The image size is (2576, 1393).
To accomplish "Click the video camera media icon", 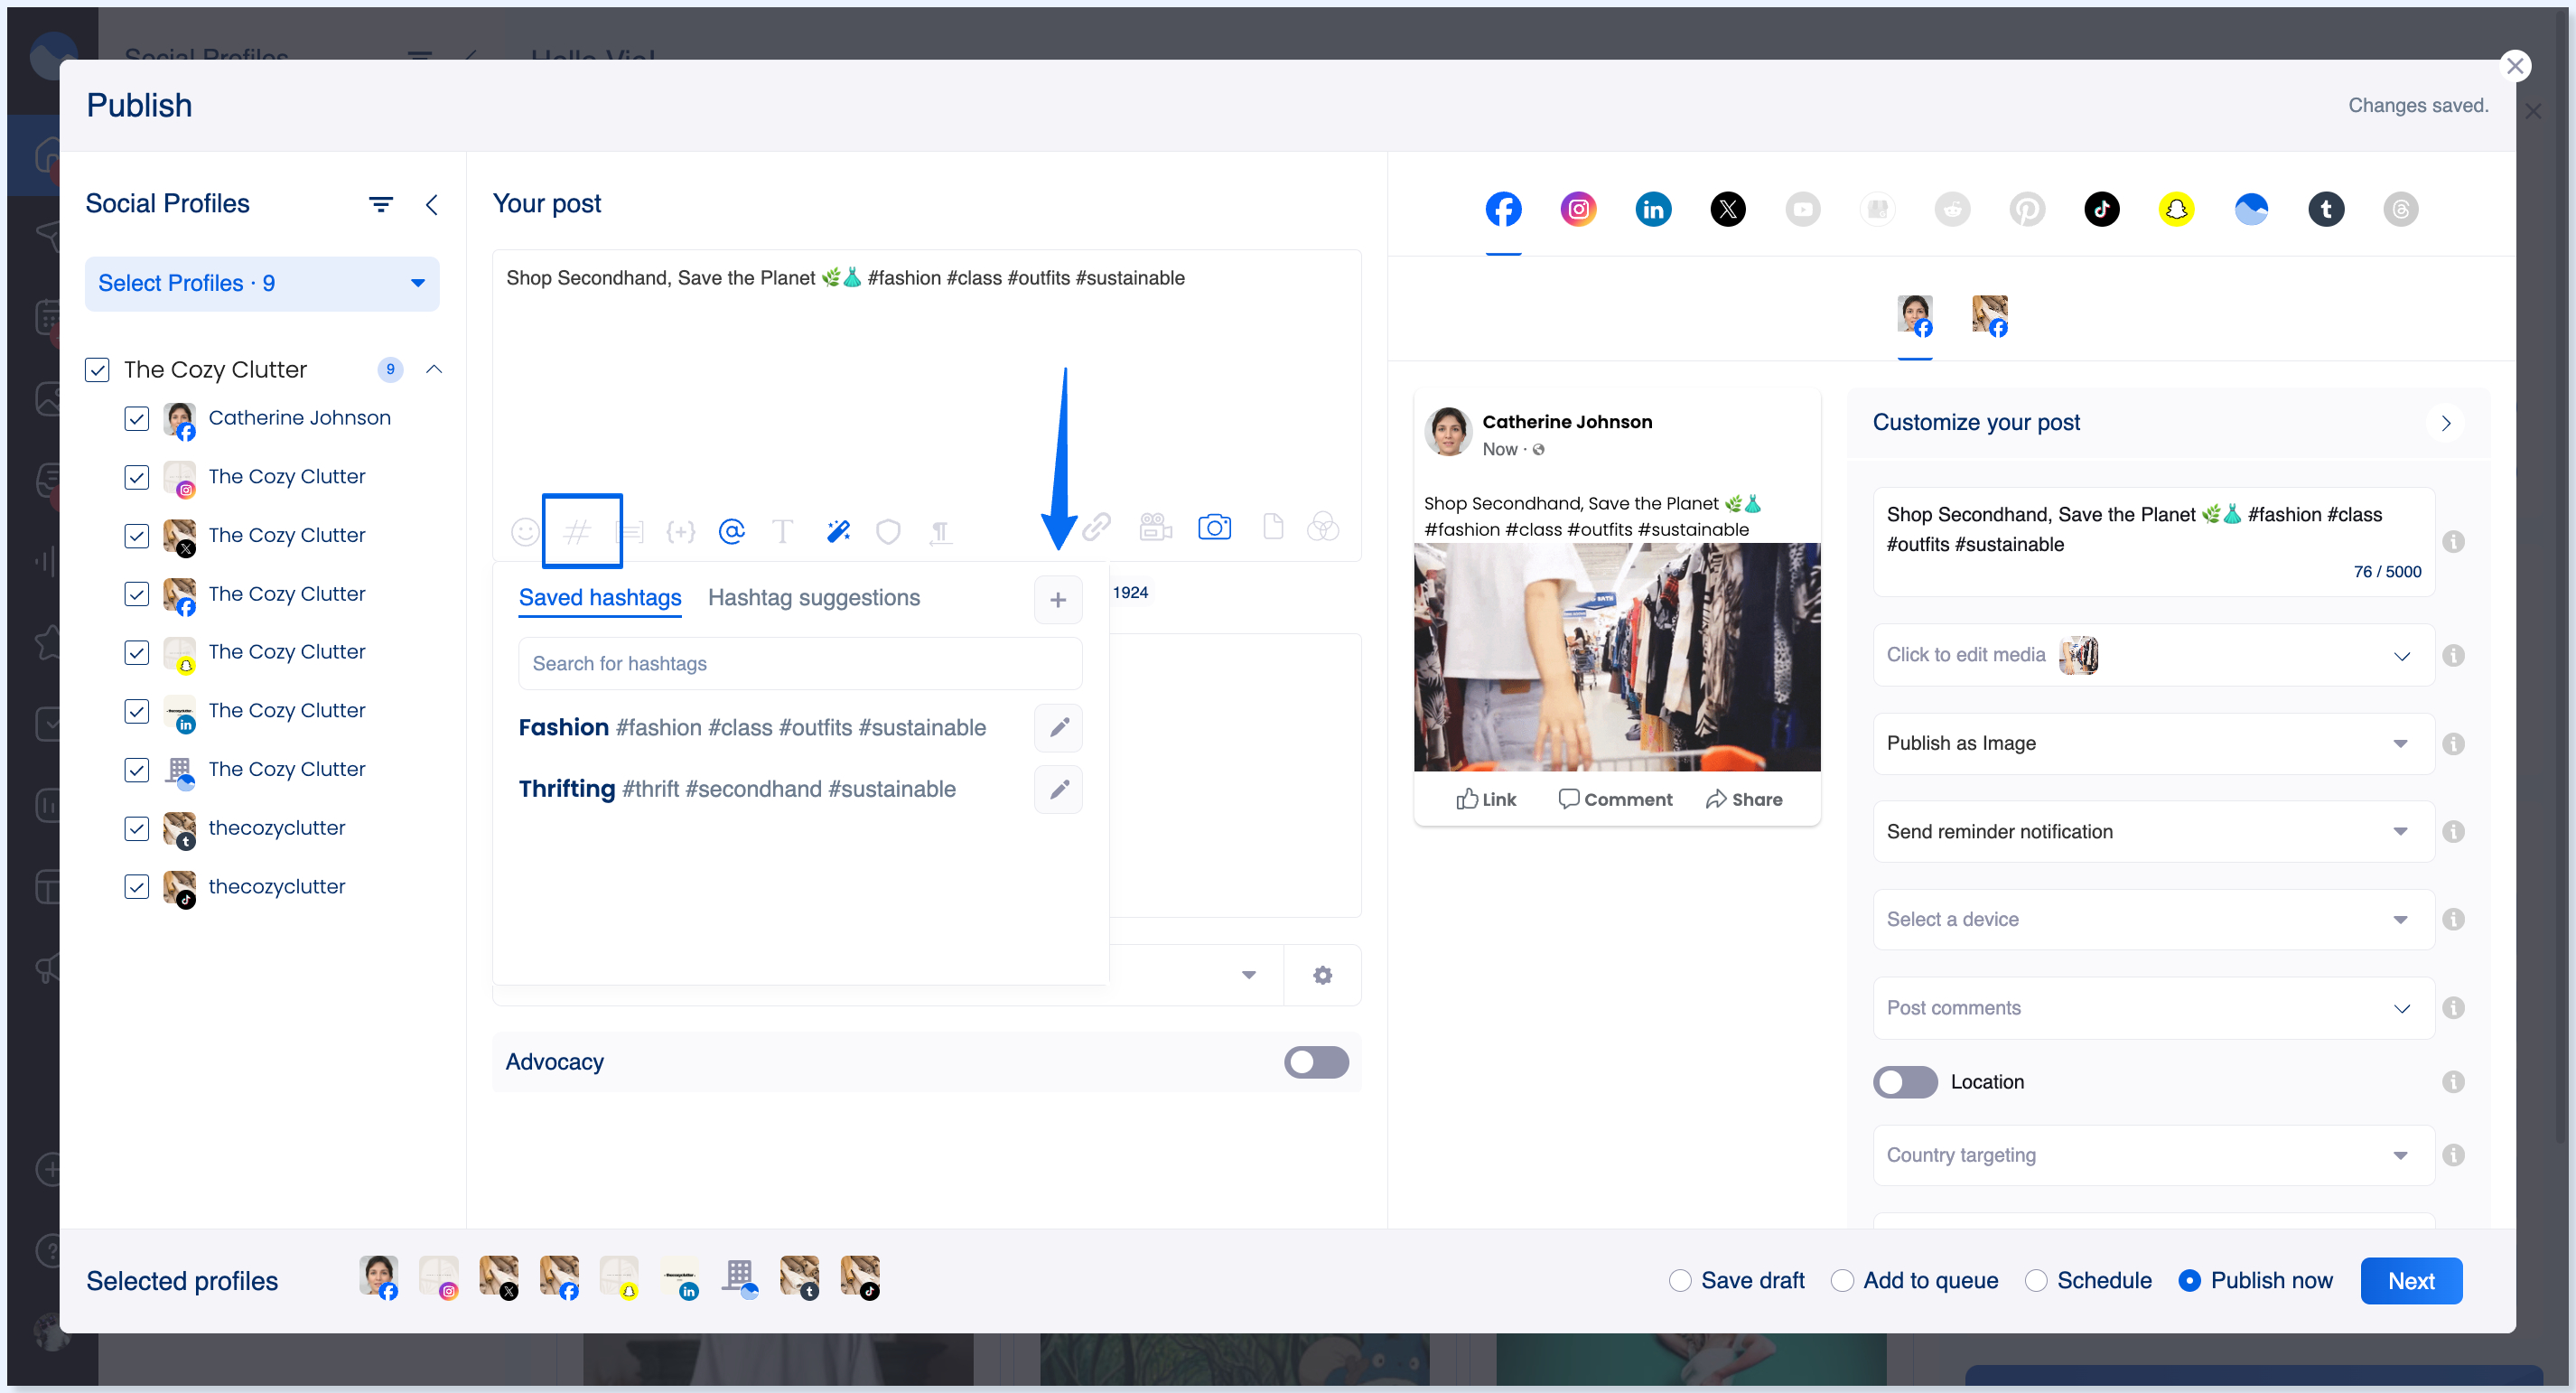I will pyautogui.click(x=1155, y=527).
